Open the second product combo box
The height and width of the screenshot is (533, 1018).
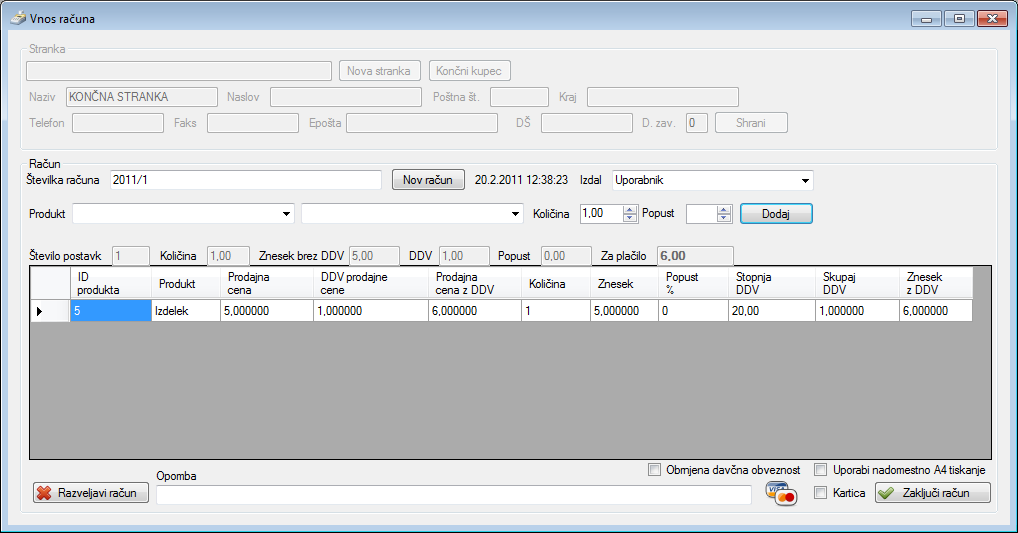[516, 213]
